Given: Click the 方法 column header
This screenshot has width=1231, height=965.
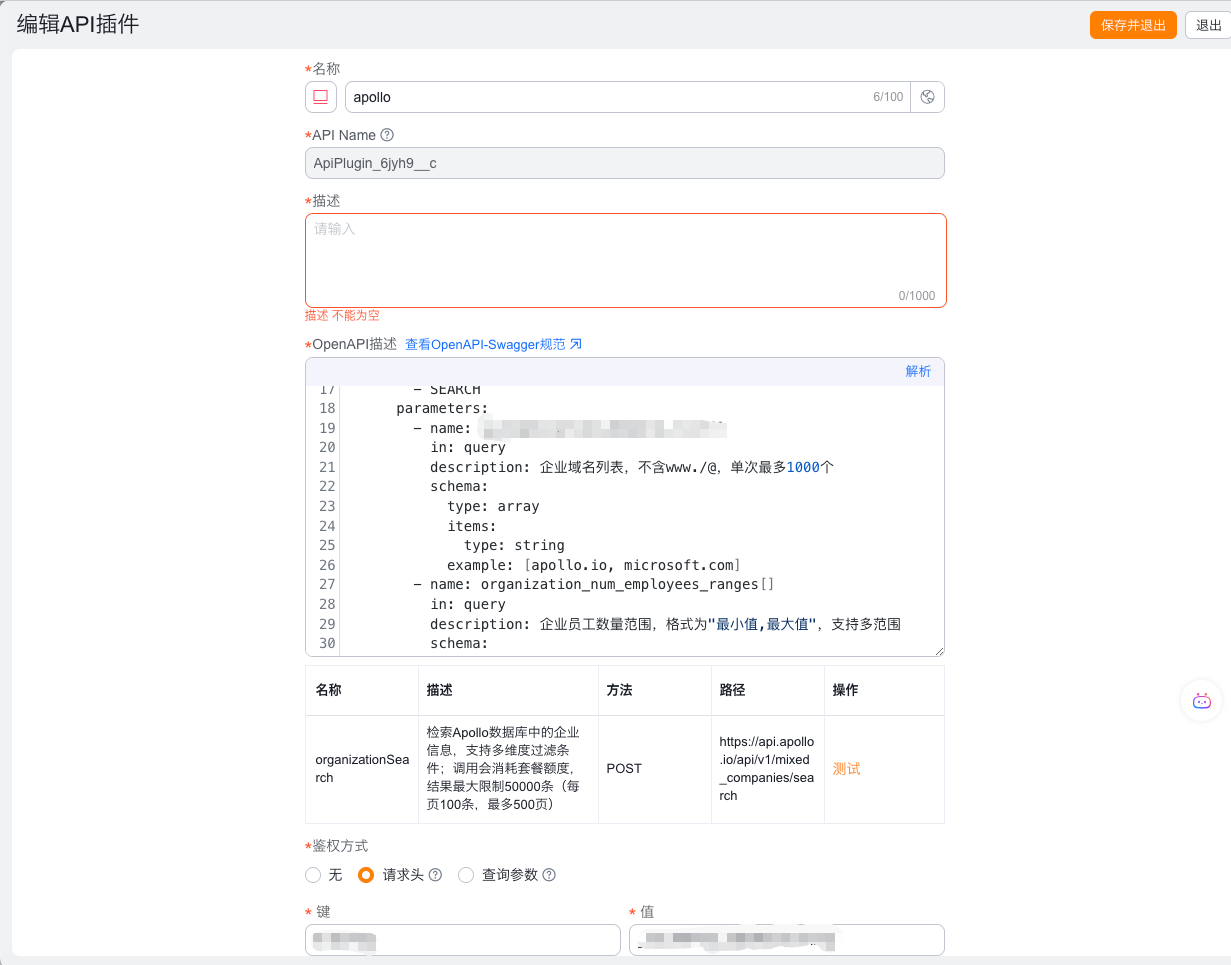Looking at the screenshot, I should (655, 690).
